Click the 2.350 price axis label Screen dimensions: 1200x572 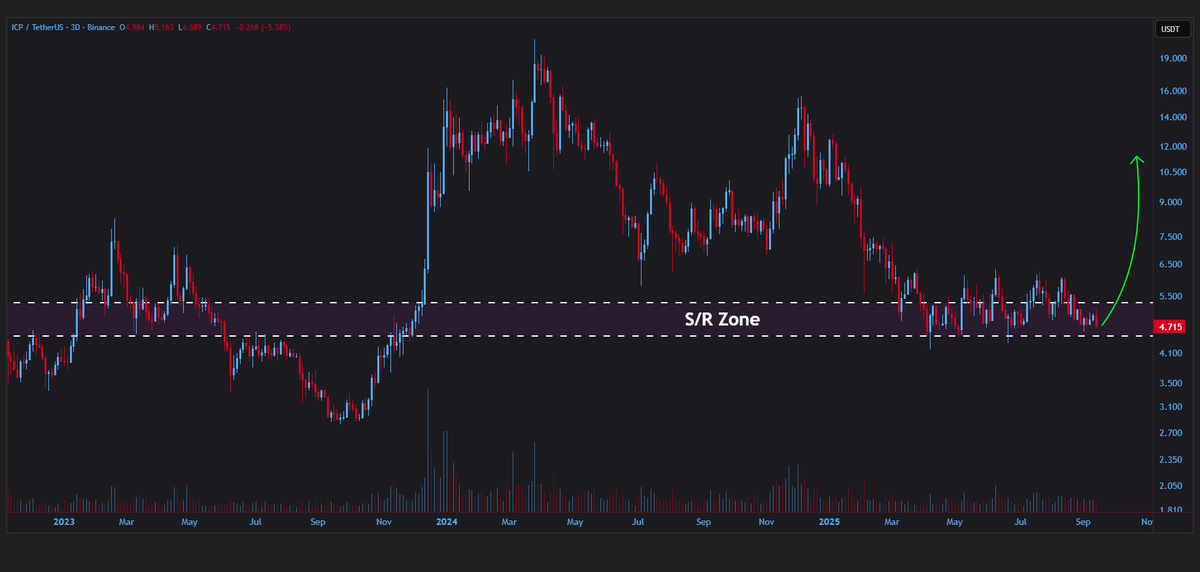[1172, 460]
